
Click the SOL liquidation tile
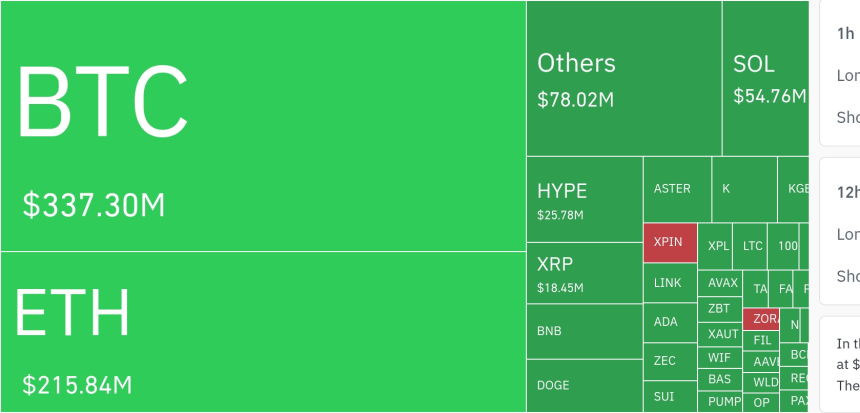coord(765,78)
